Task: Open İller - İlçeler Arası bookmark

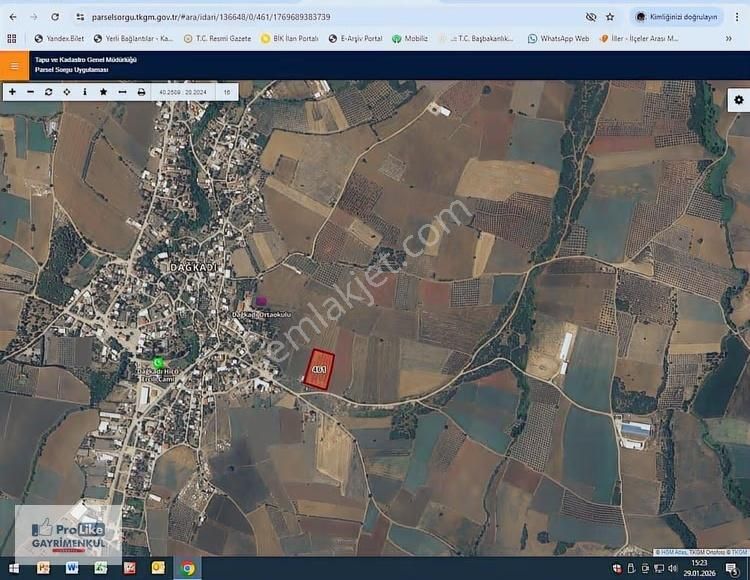Action: click(639, 39)
